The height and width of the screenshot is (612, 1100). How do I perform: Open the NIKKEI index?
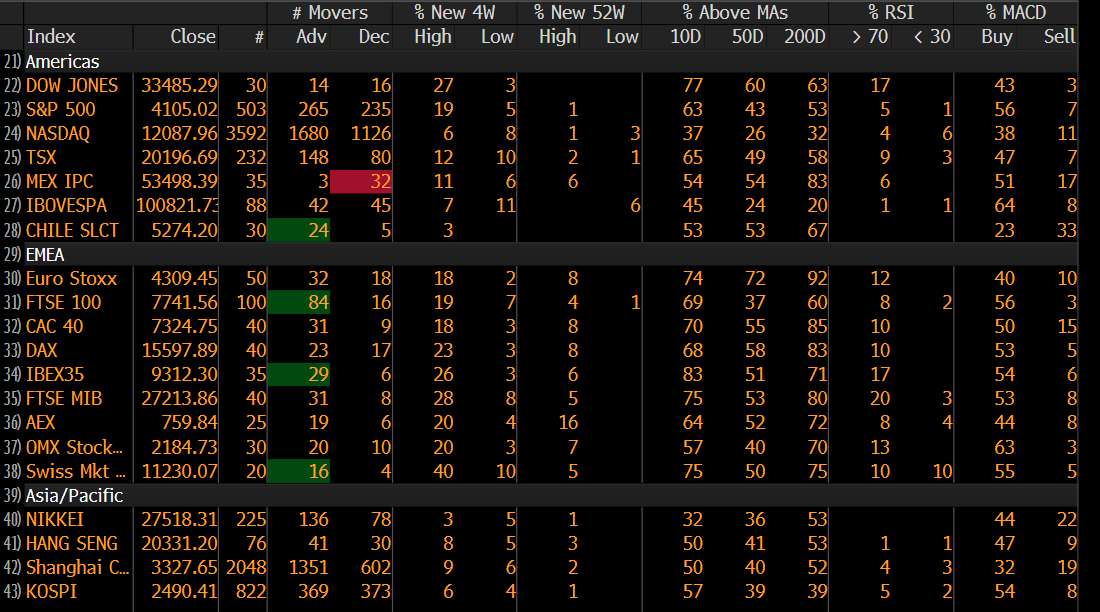tap(55, 519)
